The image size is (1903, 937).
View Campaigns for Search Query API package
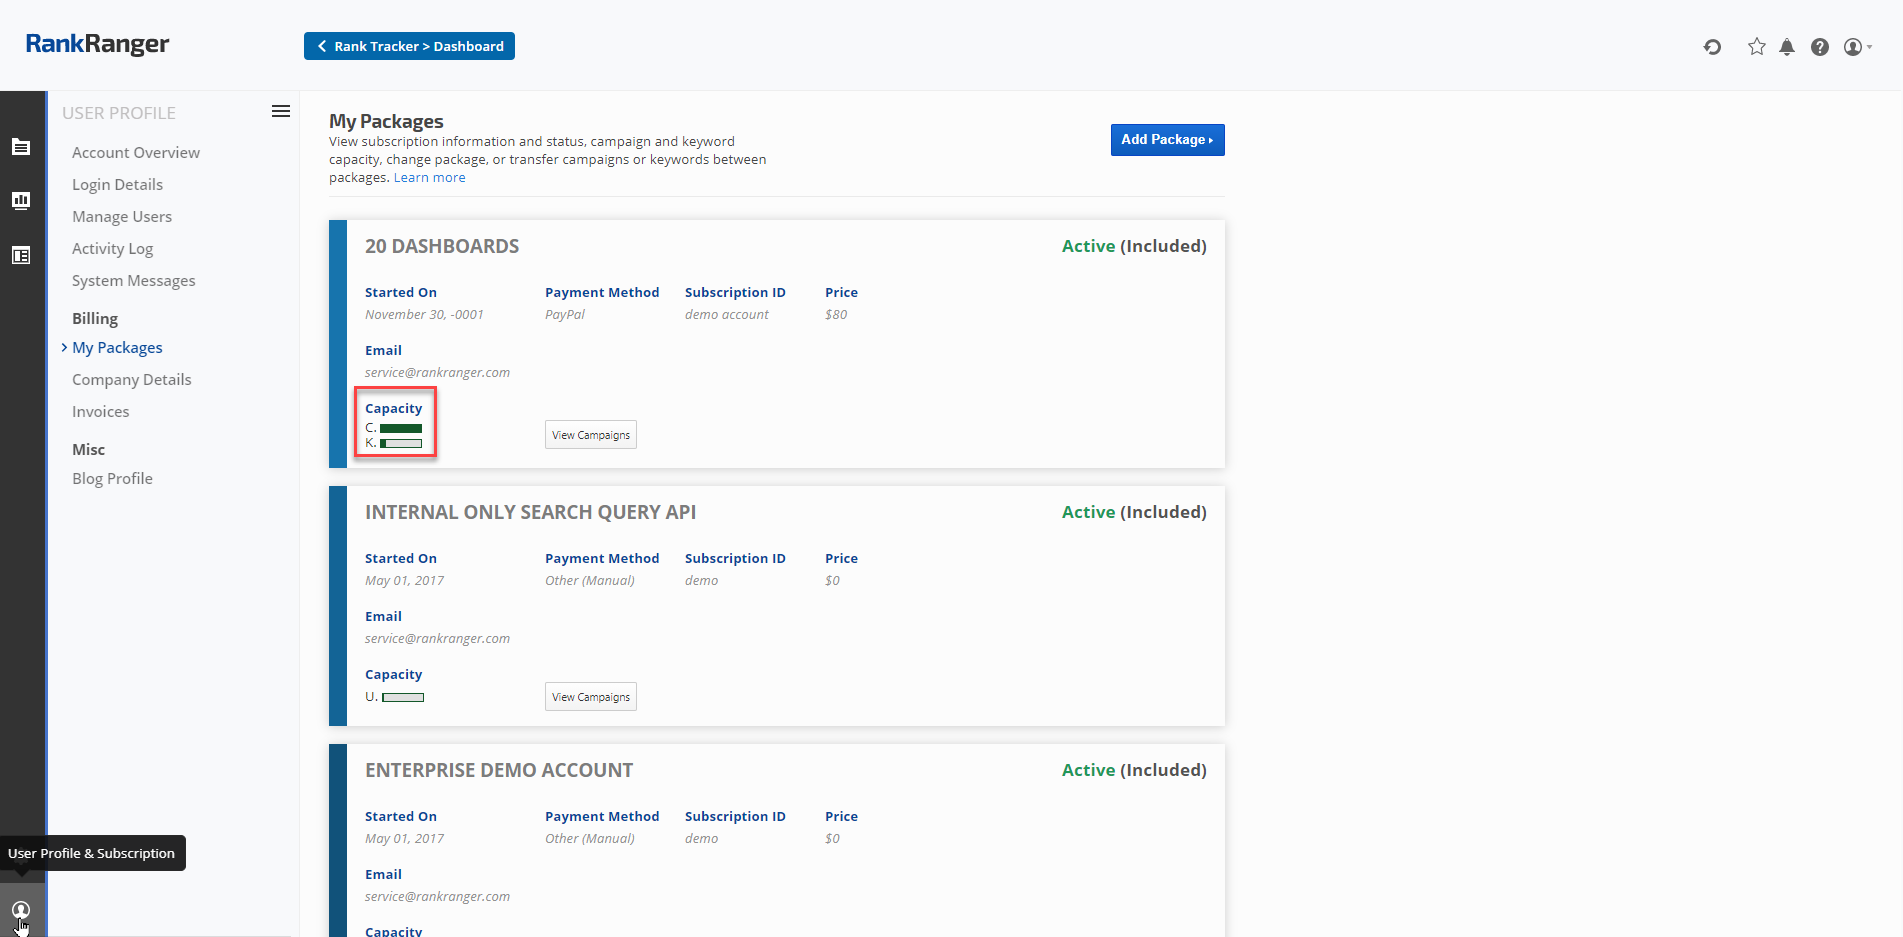(590, 697)
